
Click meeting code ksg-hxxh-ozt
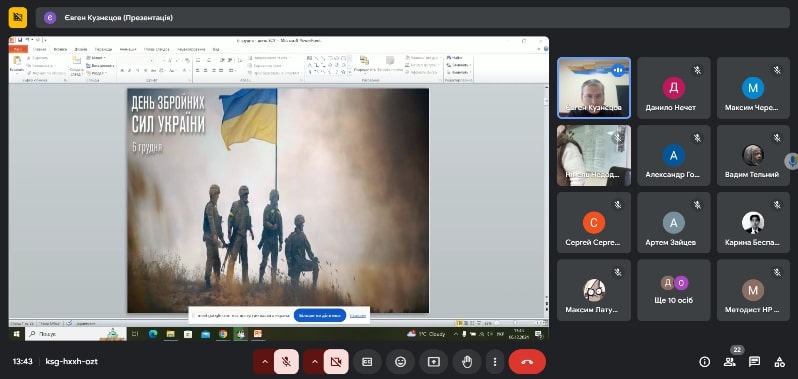[71, 362]
